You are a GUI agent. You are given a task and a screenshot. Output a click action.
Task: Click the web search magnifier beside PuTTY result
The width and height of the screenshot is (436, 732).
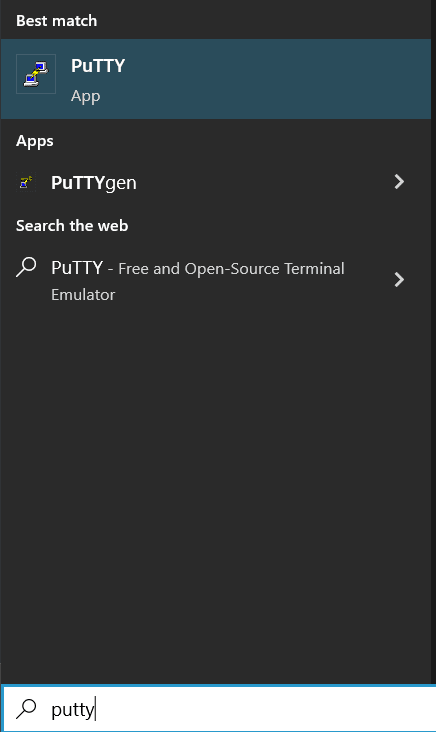pyautogui.click(x=26, y=267)
